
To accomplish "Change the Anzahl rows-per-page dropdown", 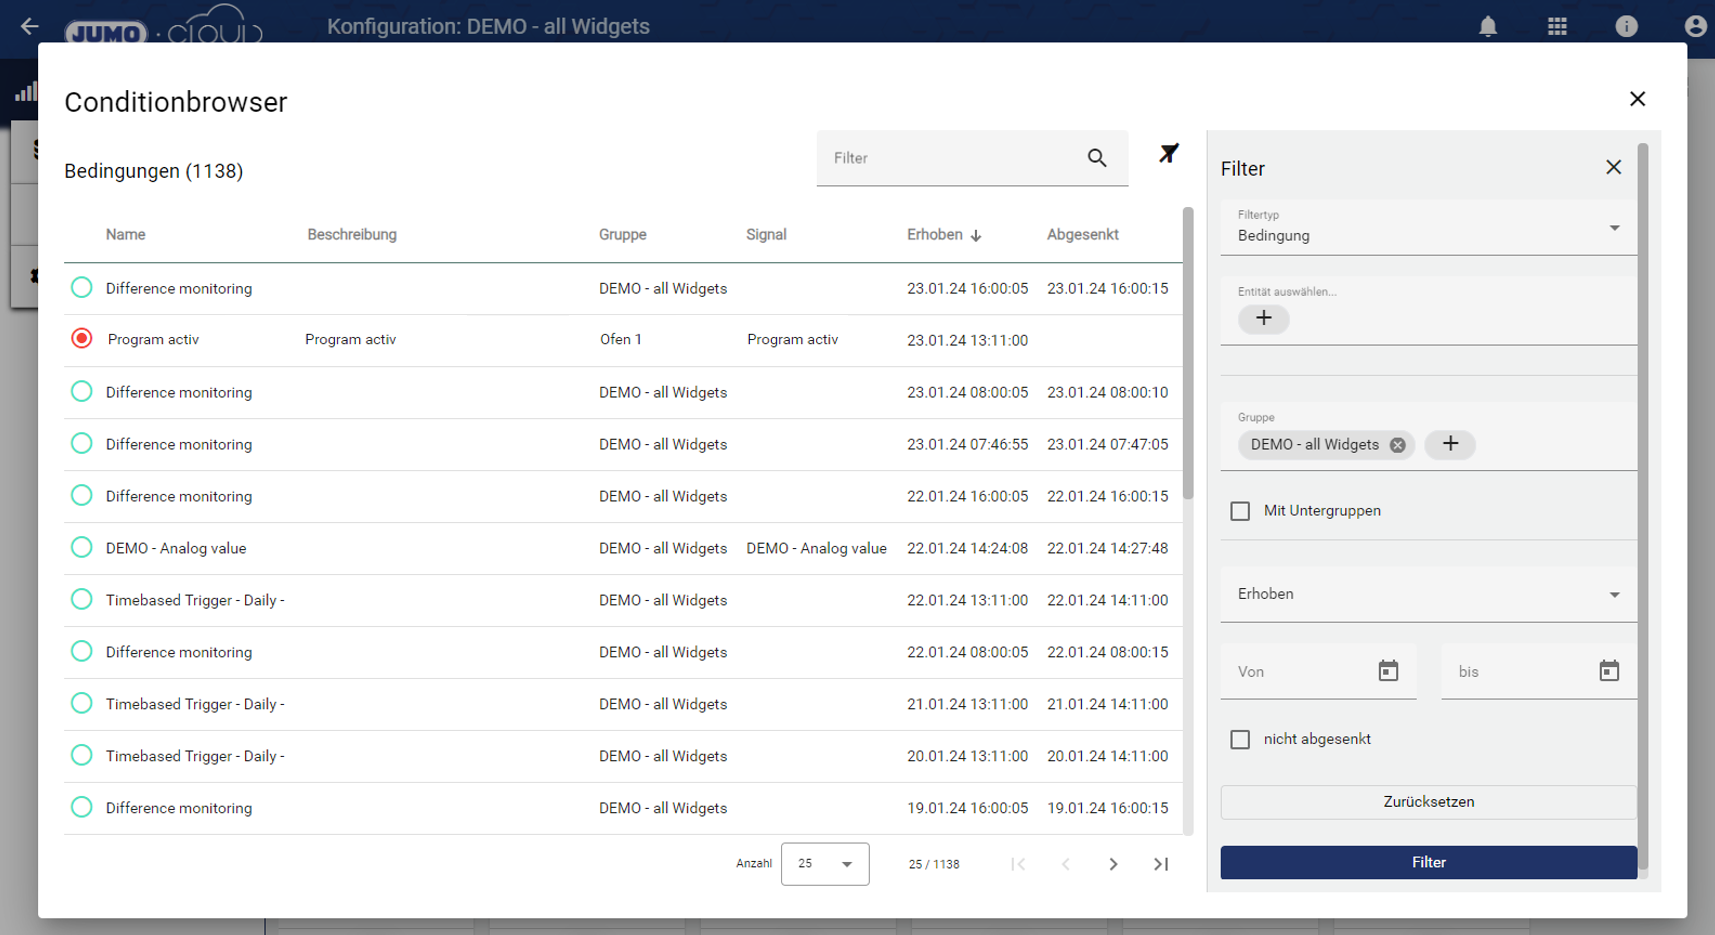I will (x=824, y=864).
